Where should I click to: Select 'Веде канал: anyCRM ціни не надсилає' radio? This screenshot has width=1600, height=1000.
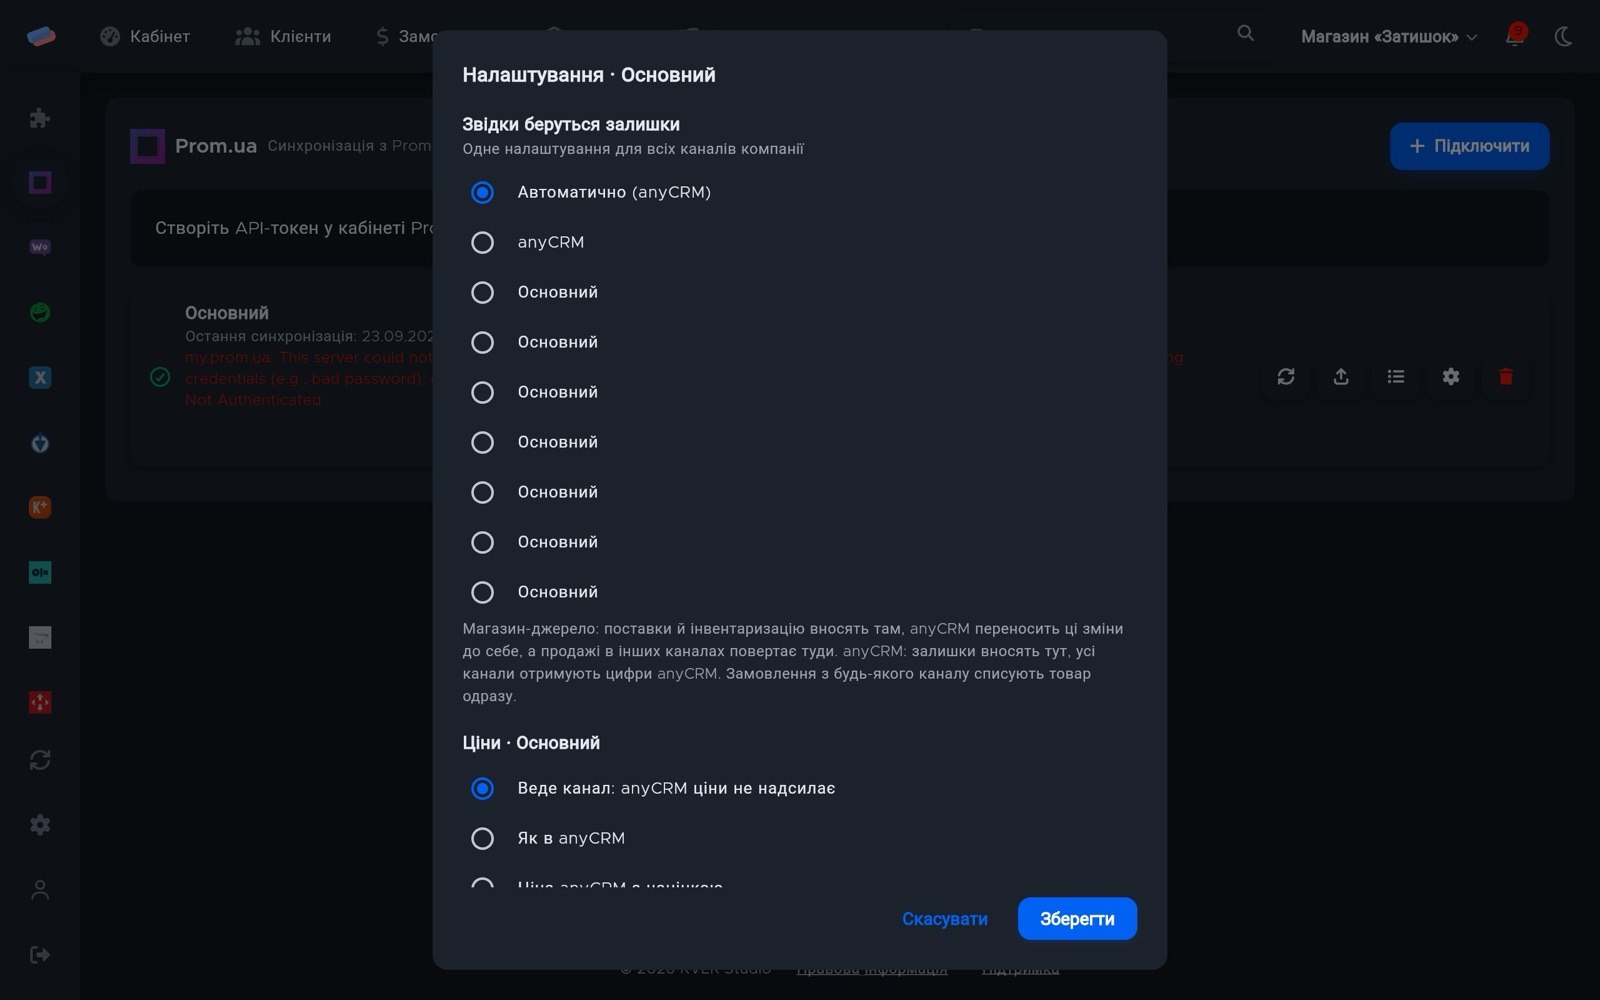coord(482,788)
